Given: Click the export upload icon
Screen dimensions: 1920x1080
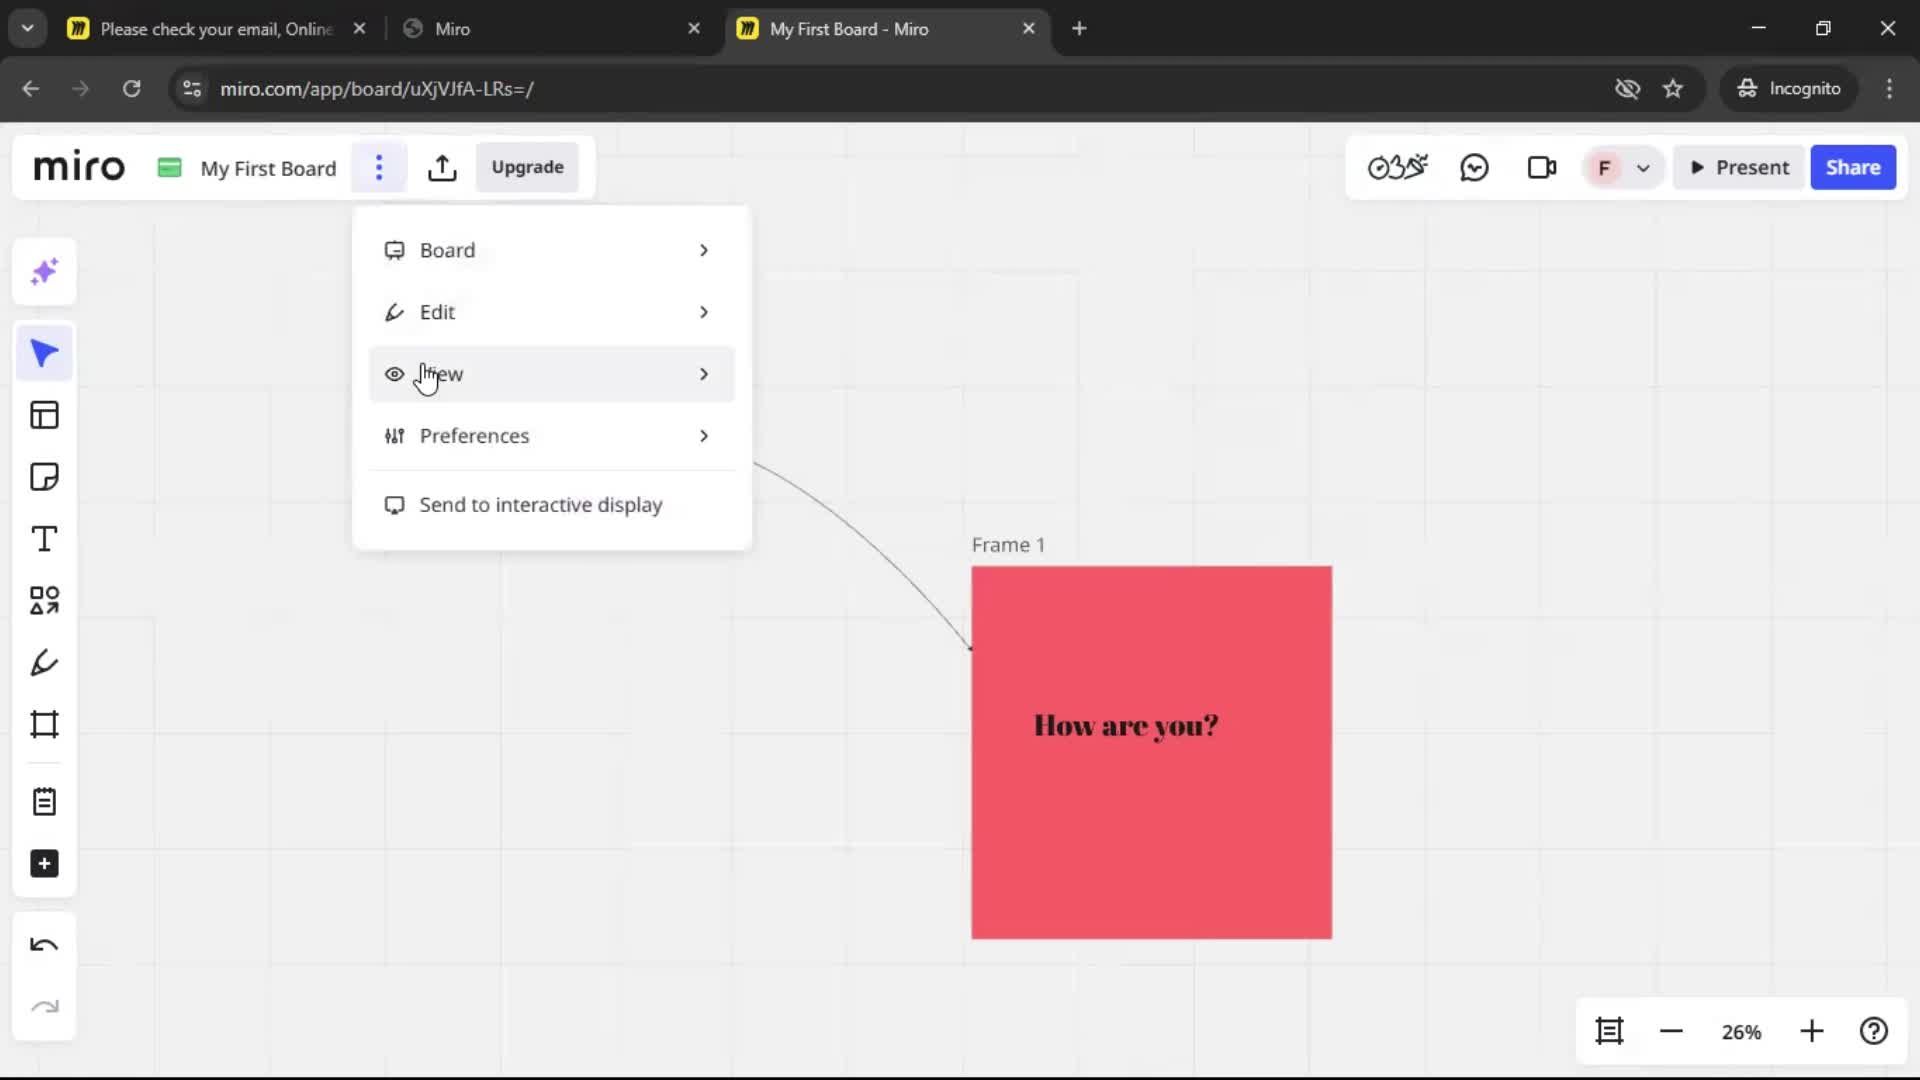Looking at the screenshot, I should [442, 168].
